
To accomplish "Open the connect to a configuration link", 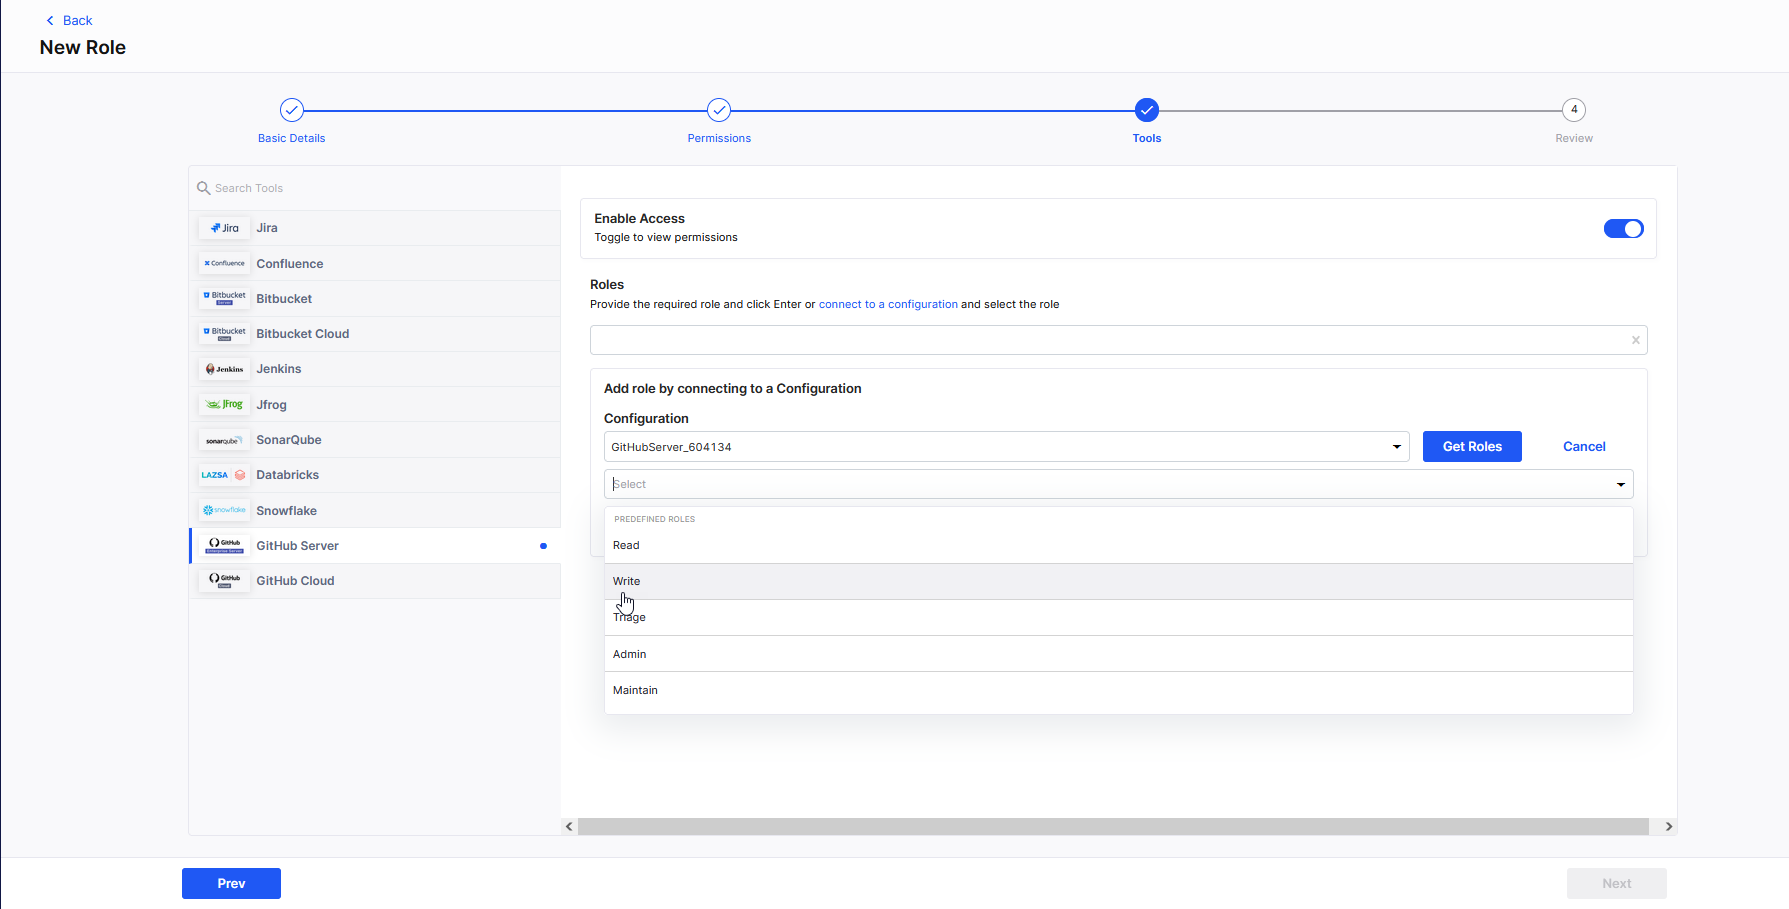I will (x=888, y=304).
